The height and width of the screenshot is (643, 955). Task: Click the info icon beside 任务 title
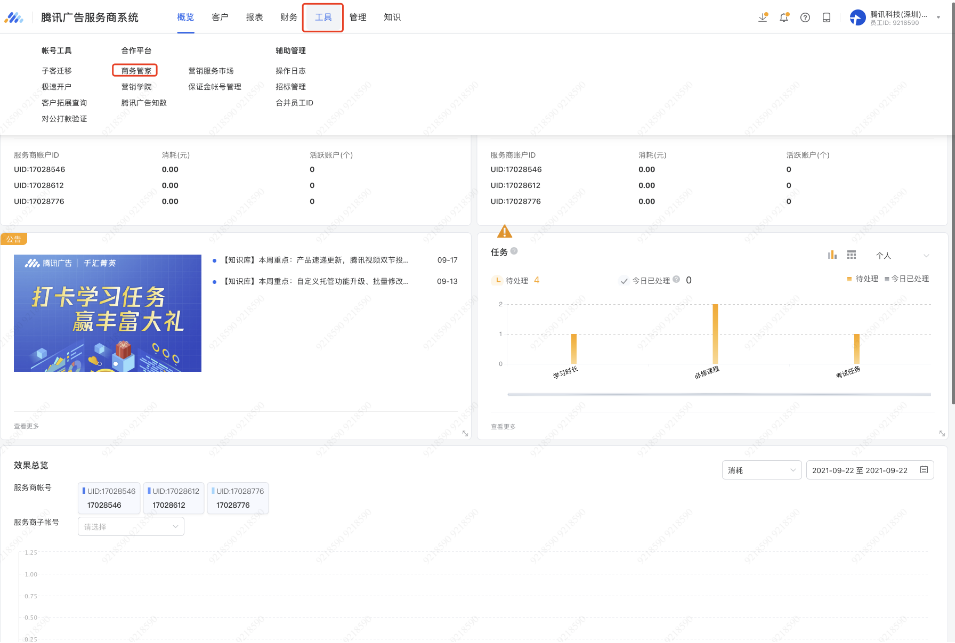[514, 252]
